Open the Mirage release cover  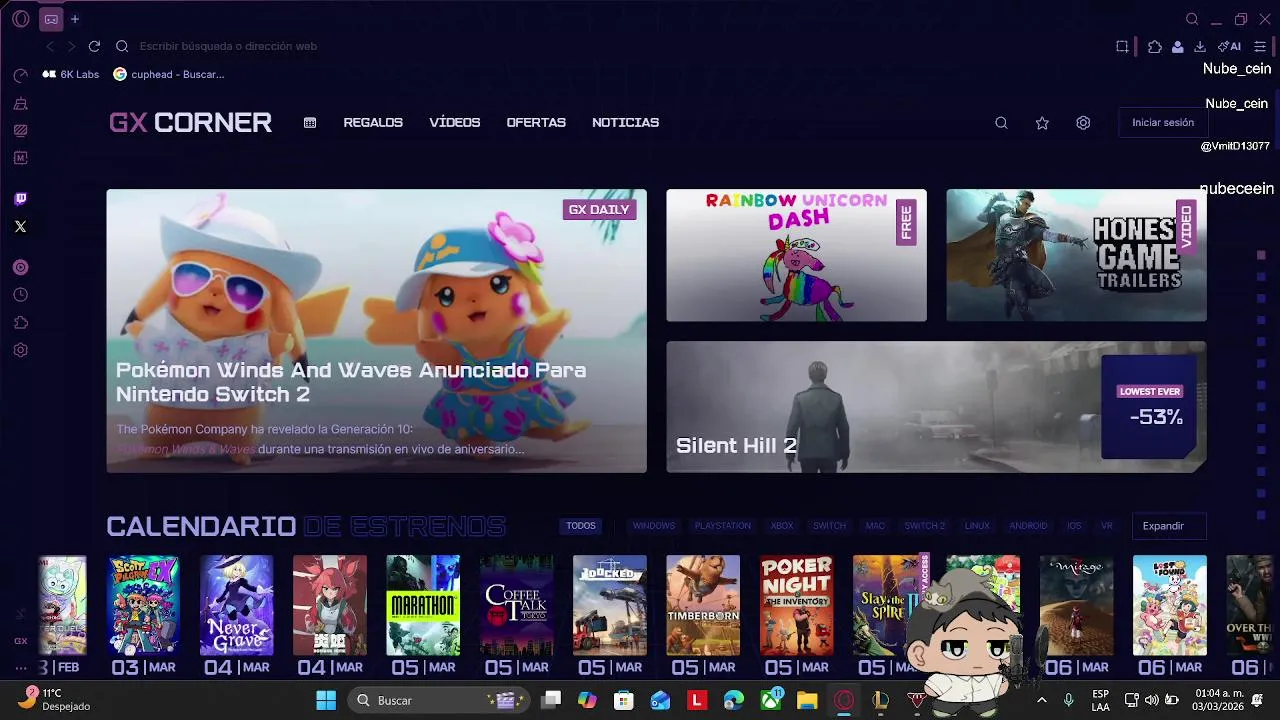point(1076,606)
